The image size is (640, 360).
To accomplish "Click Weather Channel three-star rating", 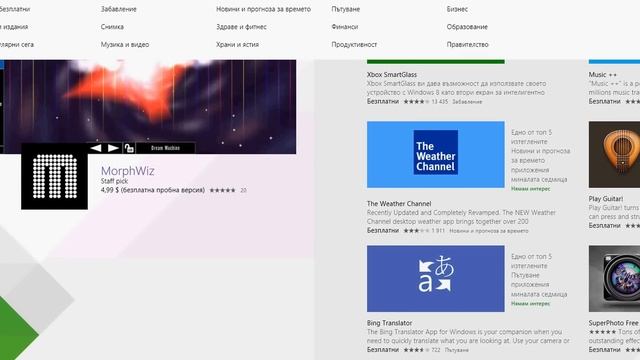I will pyautogui.click(x=416, y=231).
